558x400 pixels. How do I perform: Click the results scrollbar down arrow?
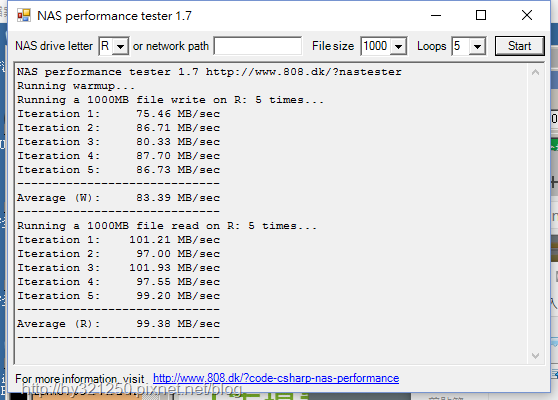pyautogui.click(x=535, y=356)
